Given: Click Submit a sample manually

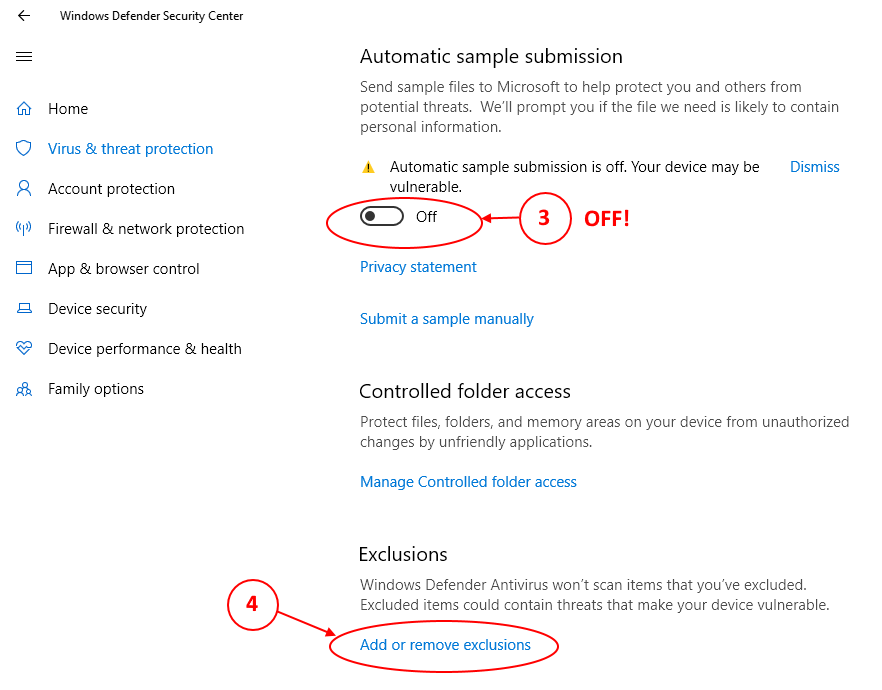Looking at the screenshot, I should point(447,319).
